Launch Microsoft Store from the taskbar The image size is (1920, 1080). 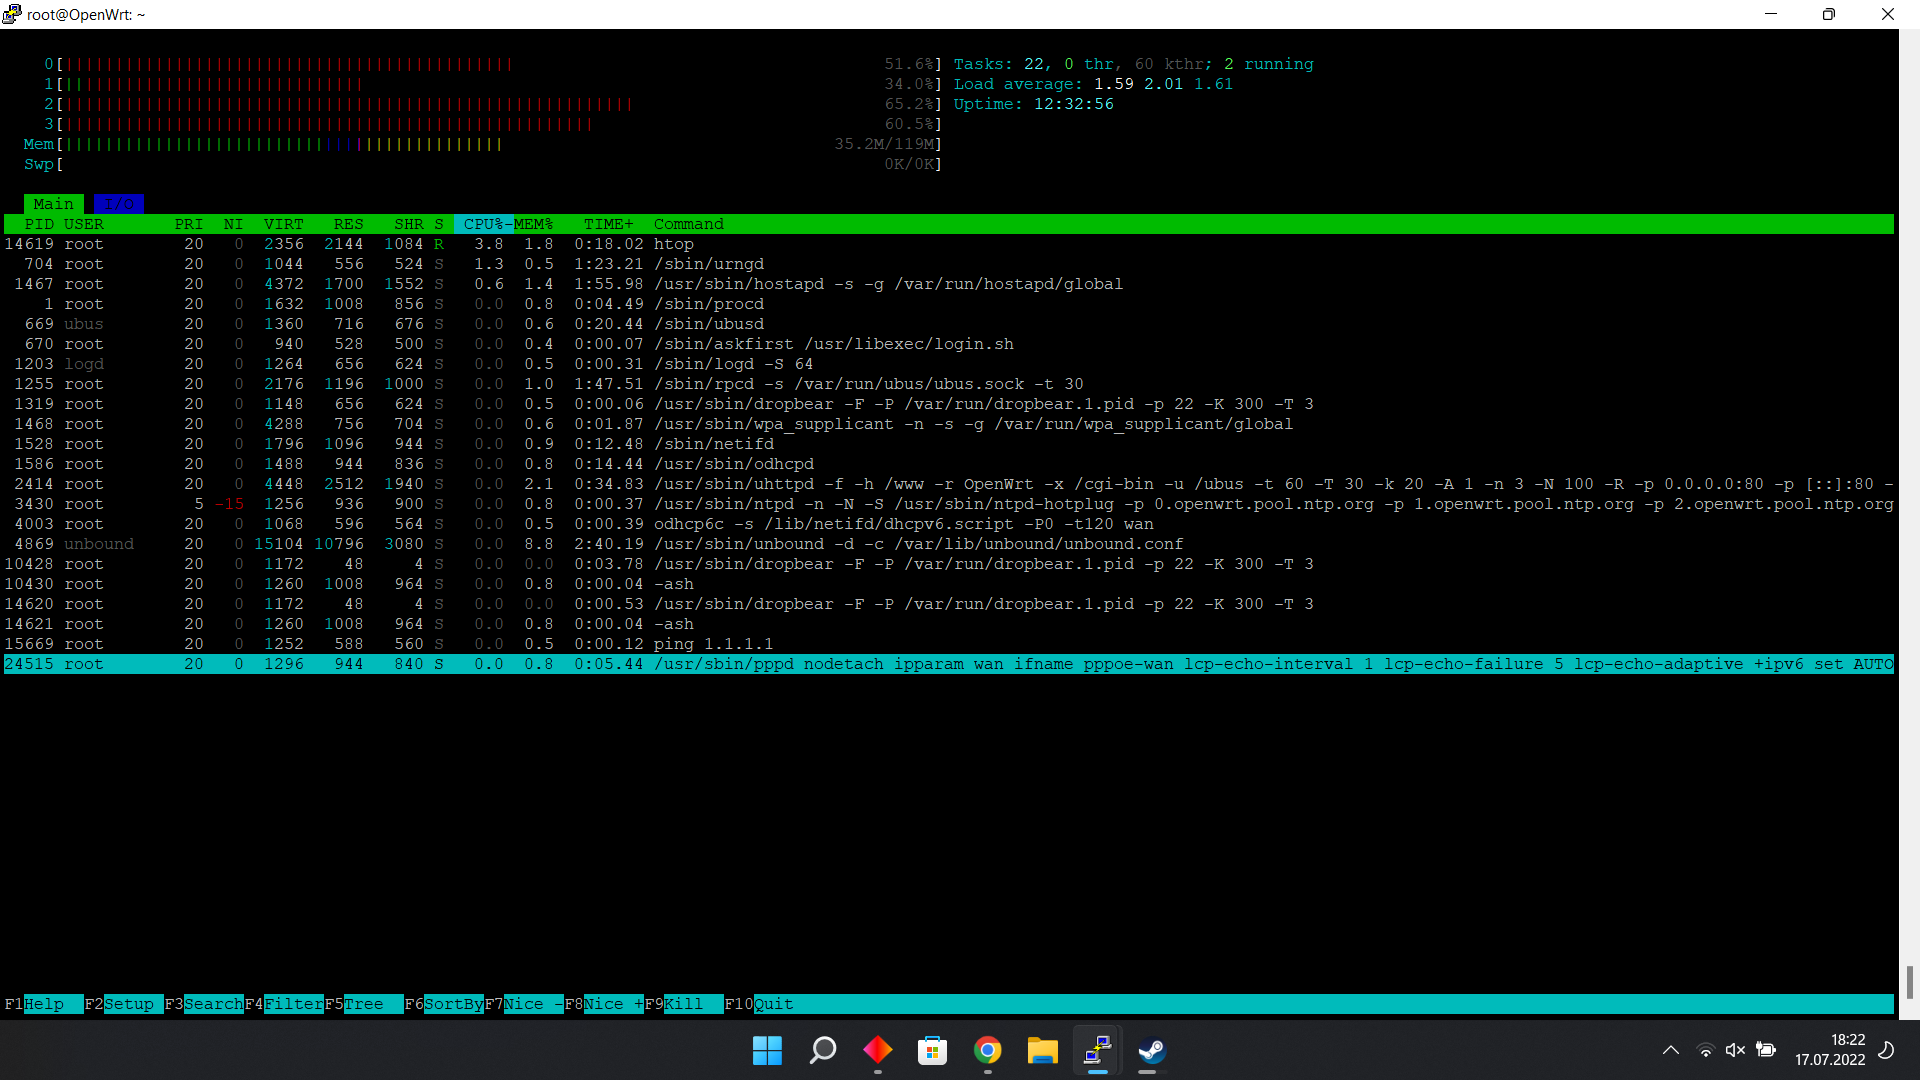tap(932, 1051)
